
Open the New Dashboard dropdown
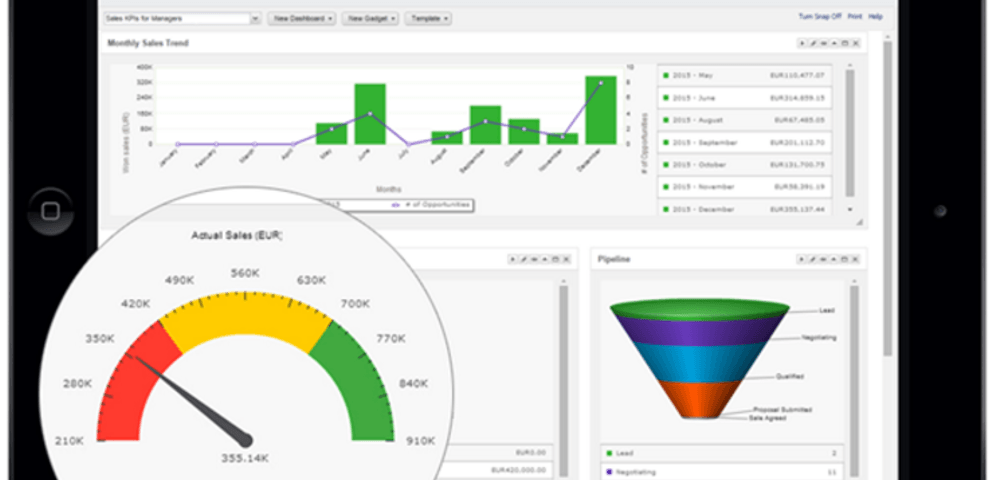tap(301, 18)
